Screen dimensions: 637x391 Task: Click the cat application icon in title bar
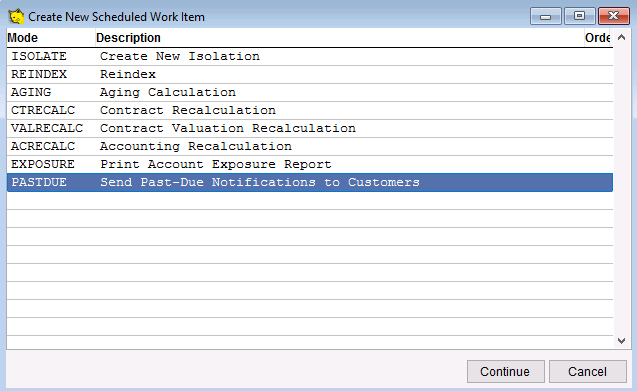coord(16,17)
